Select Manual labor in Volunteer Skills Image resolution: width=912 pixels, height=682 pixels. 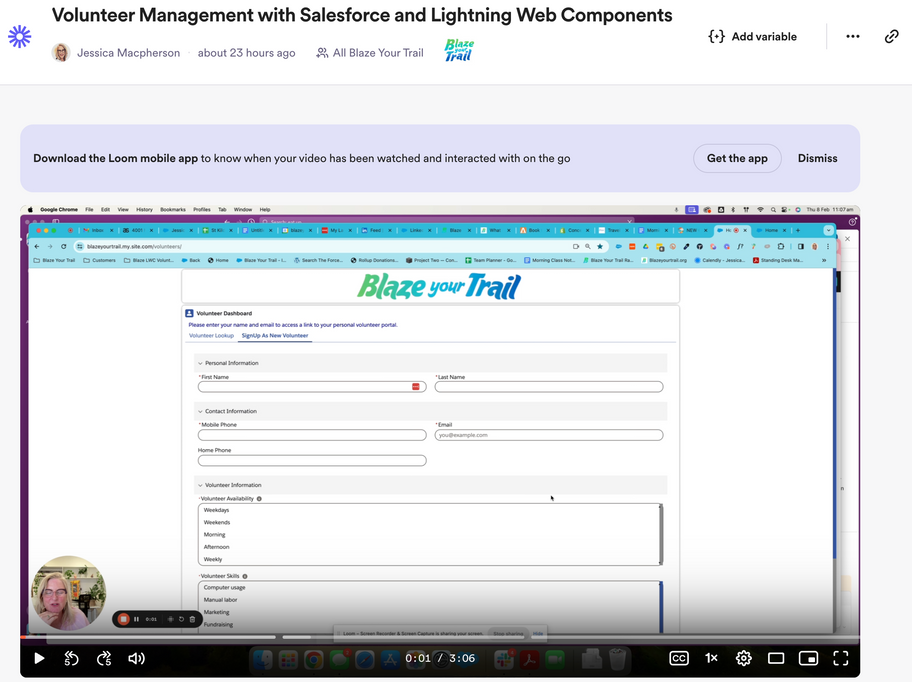pos(220,599)
